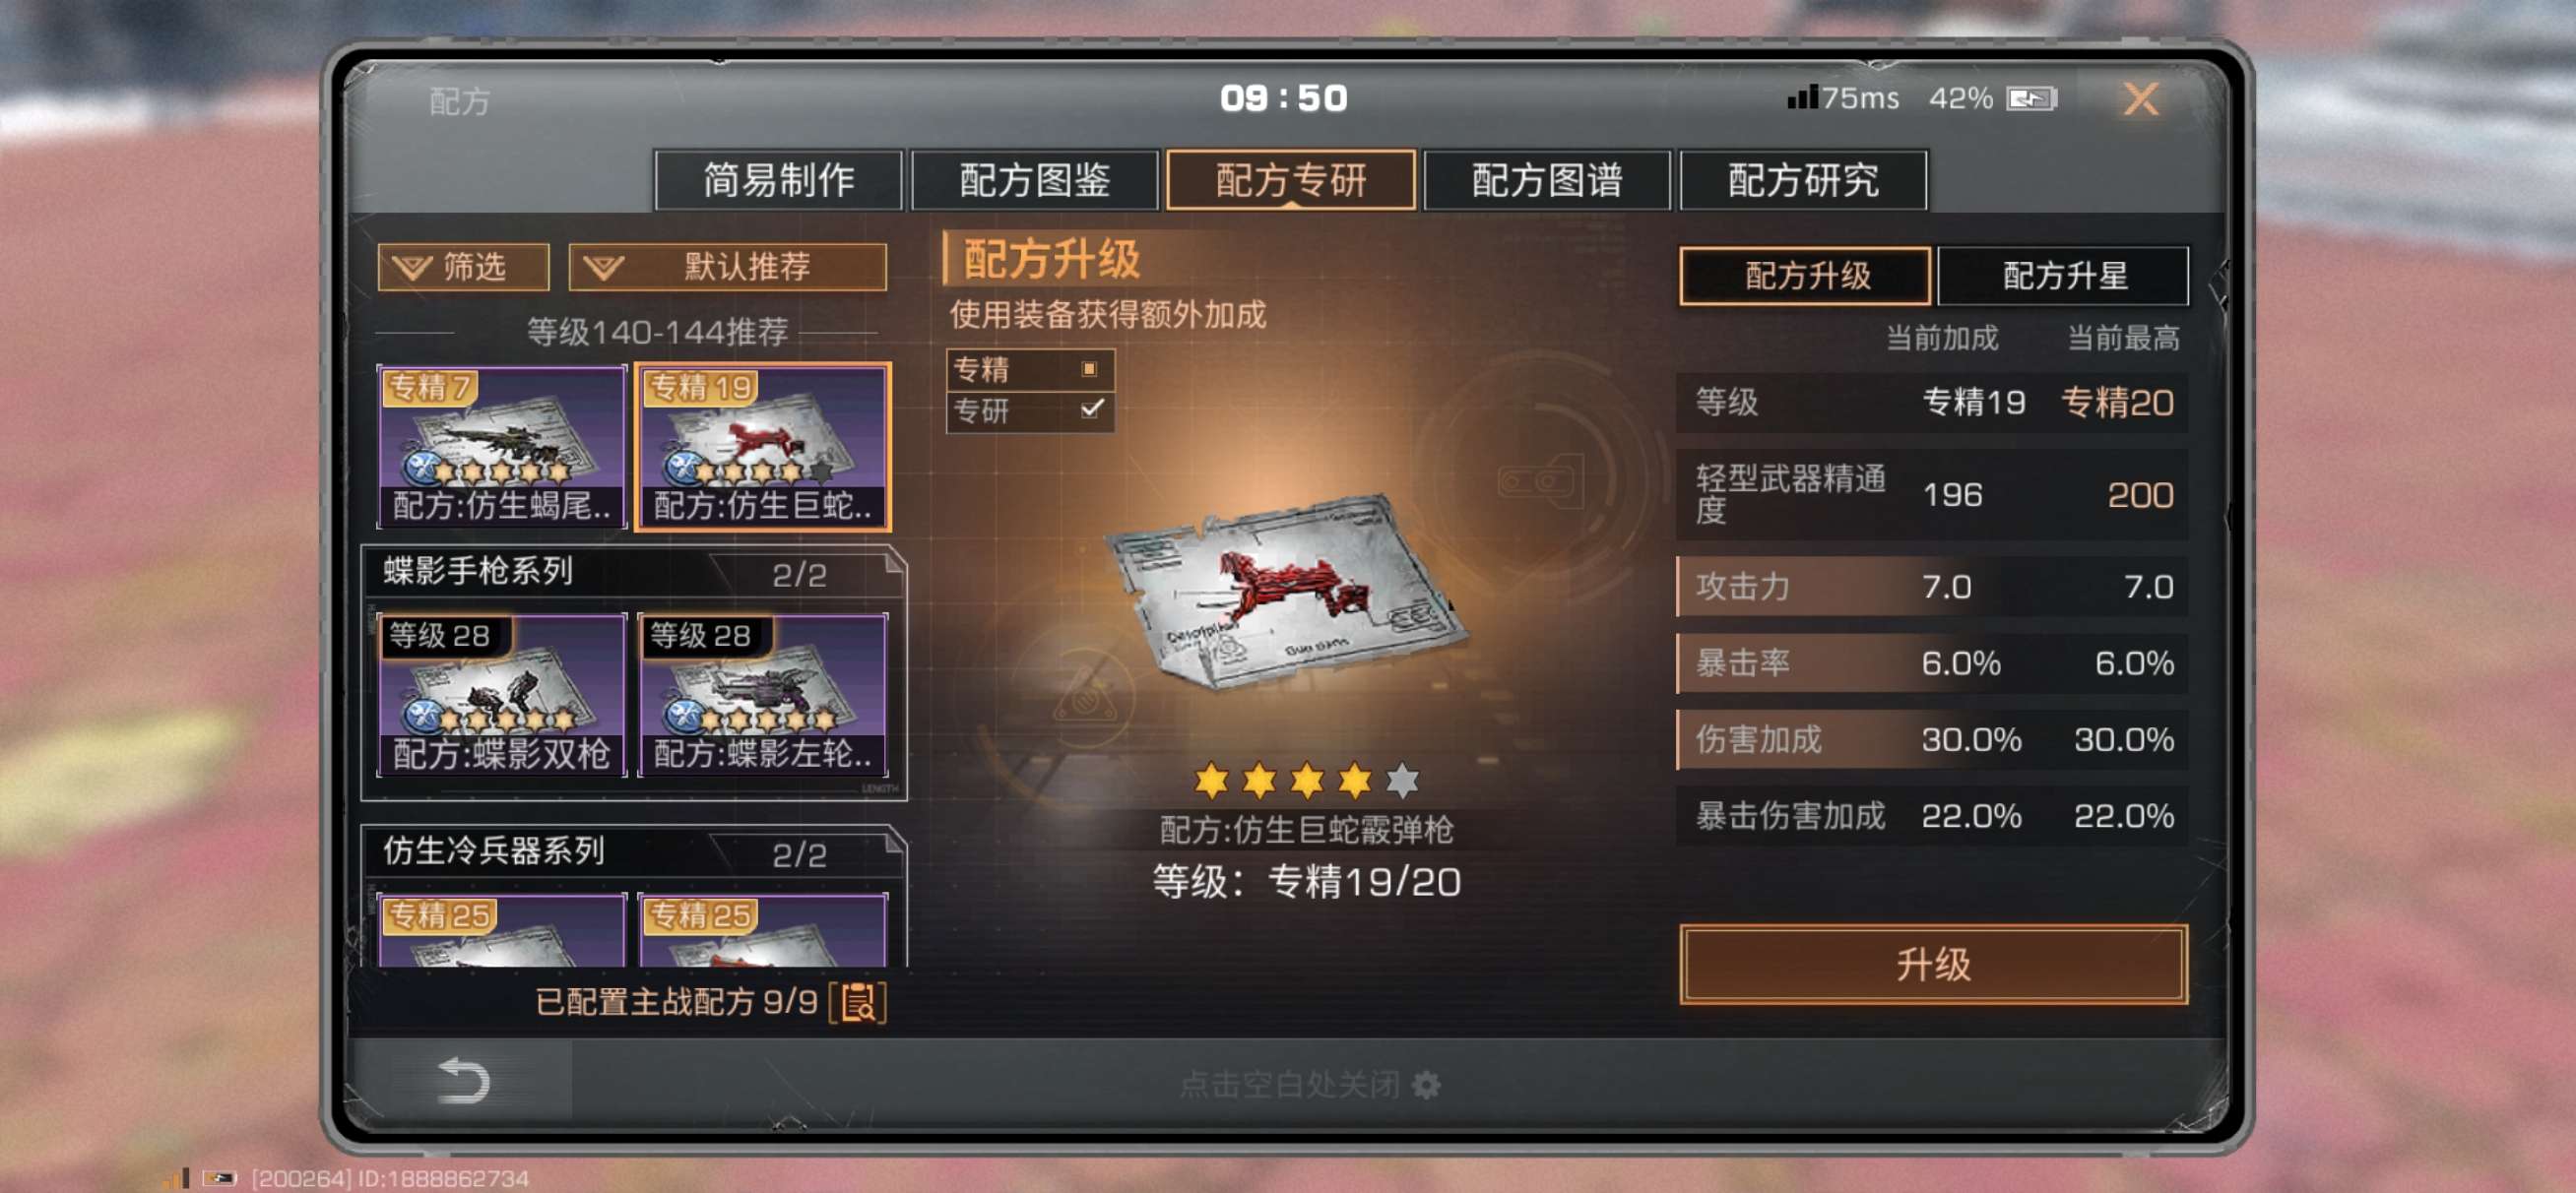This screenshot has height=1193, width=2576.
Task: Click the settings gear beside 点击空白处关闭
Action: 1426,1085
